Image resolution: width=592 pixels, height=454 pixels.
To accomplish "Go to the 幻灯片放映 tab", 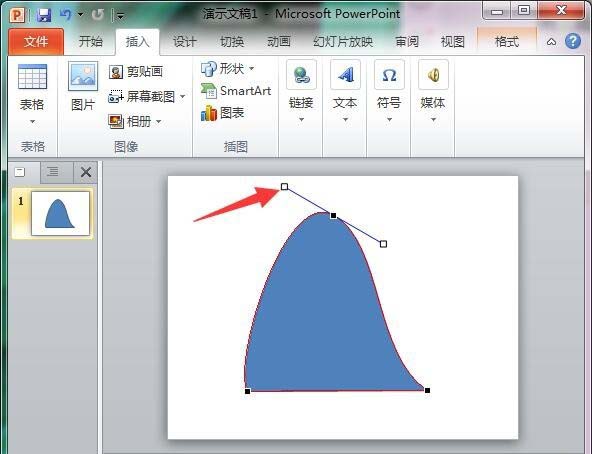I will coord(343,42).
